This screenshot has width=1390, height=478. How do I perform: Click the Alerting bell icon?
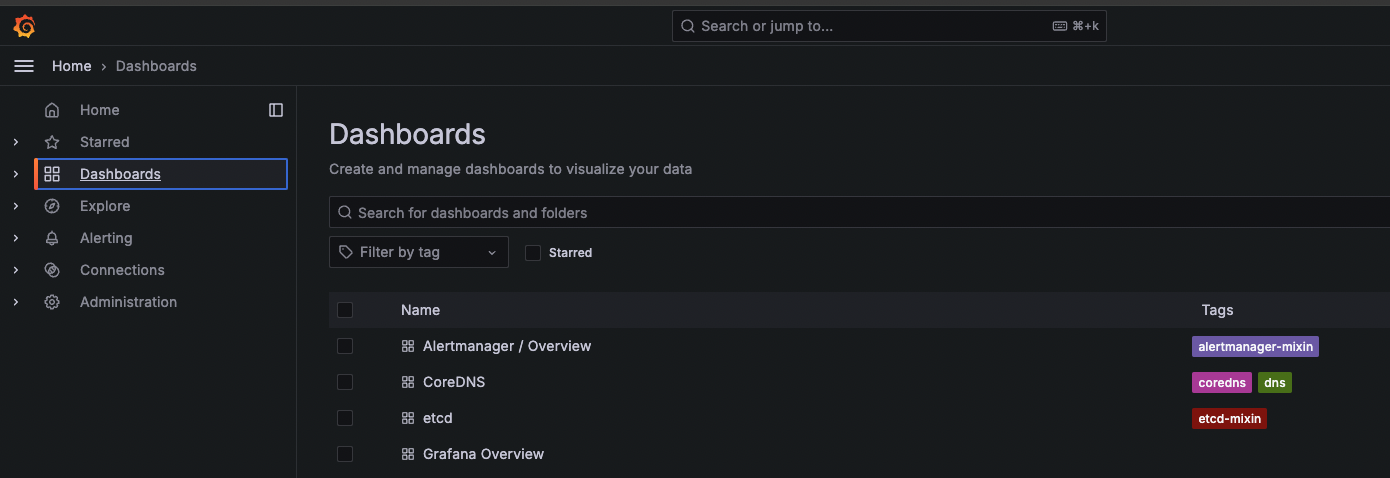pos(52,238)
